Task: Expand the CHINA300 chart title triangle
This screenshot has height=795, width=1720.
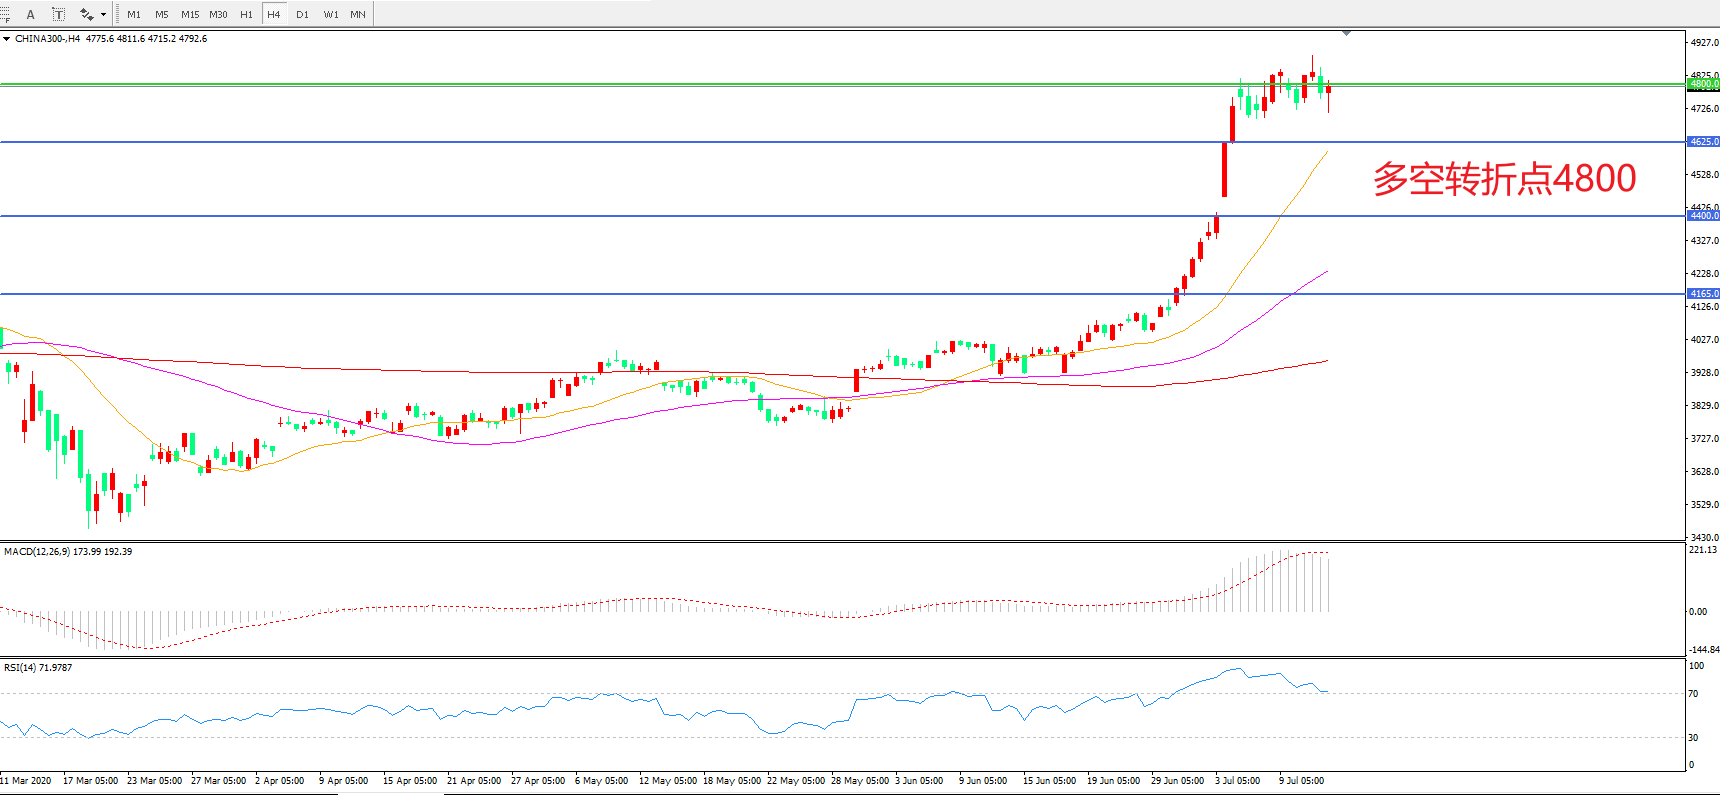Action: pyautogui.click(x=7, y=39)
